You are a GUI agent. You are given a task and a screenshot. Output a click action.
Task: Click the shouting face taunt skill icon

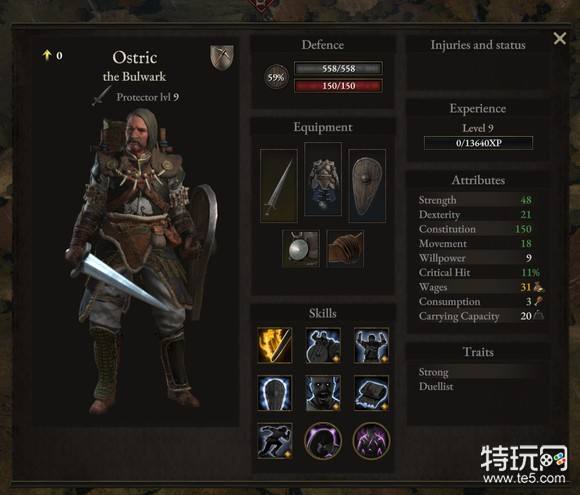click(x=323, y=393)
